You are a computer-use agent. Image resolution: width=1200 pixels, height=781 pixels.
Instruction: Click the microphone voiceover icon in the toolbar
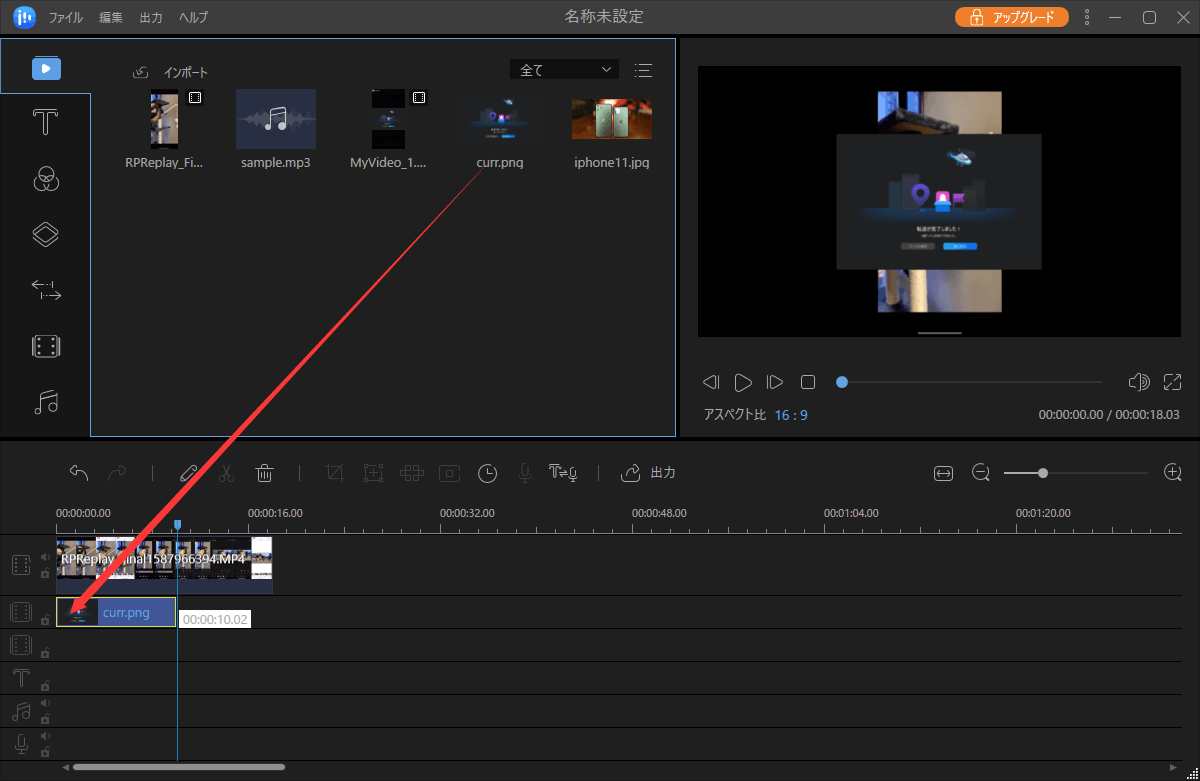pos(524,473)
